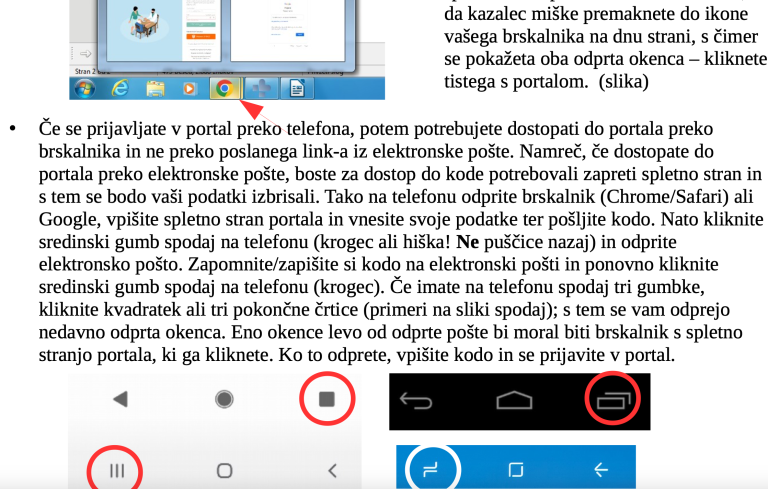768x489 pixels.
Task: Tap the solid square recents button
Action: click(x=326, y=400)
